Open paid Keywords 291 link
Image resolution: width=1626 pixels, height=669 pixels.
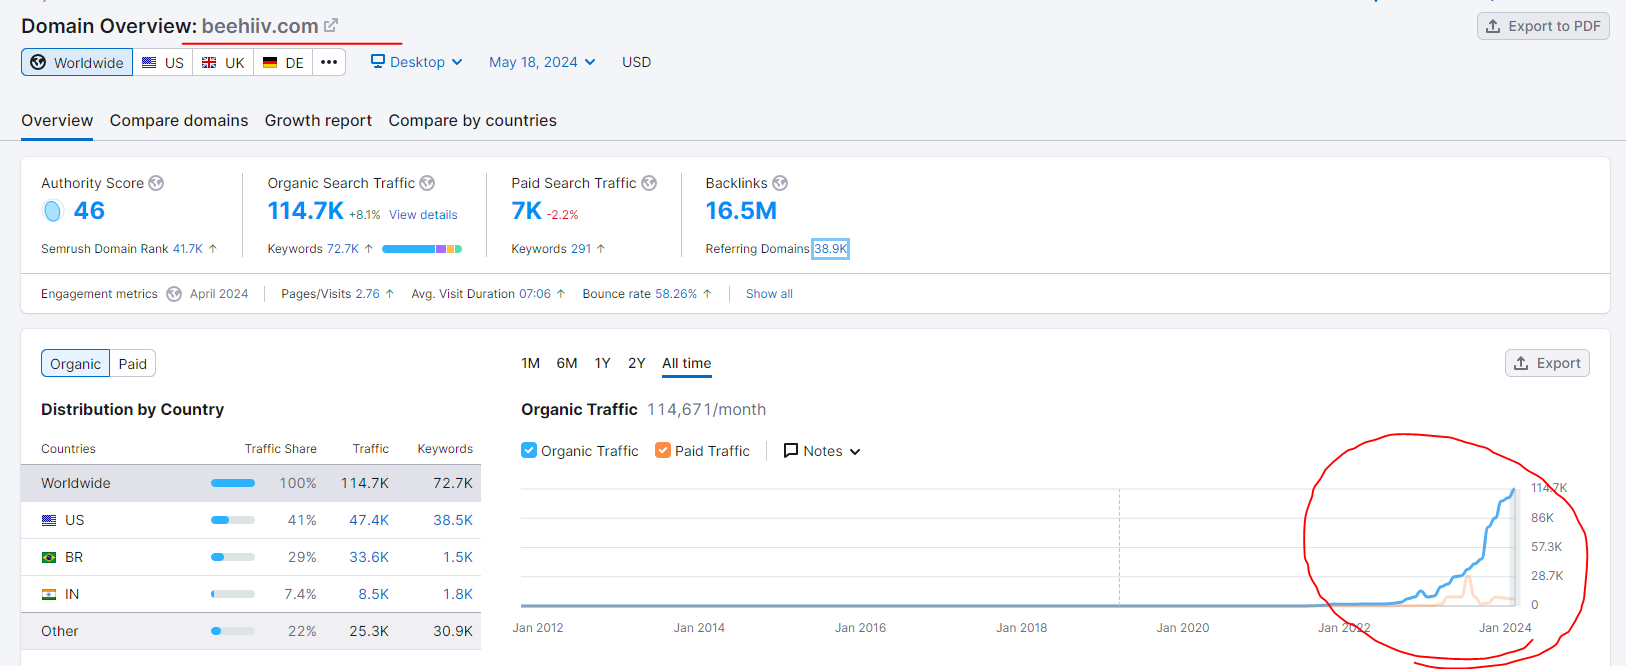tap(581, 249)
